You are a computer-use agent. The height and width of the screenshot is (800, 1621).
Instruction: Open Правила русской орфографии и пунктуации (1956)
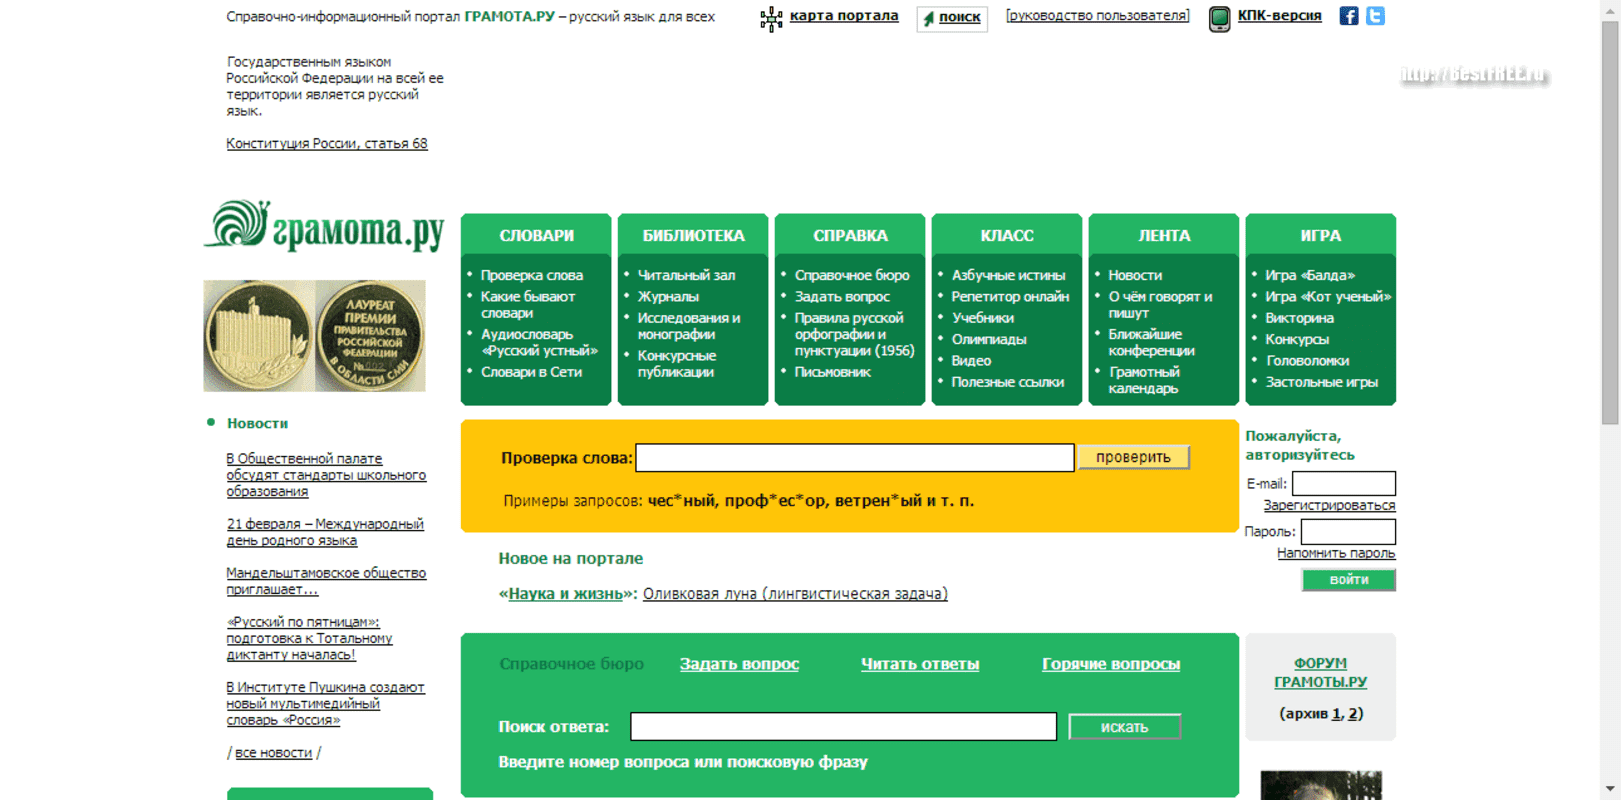(854, 334)
